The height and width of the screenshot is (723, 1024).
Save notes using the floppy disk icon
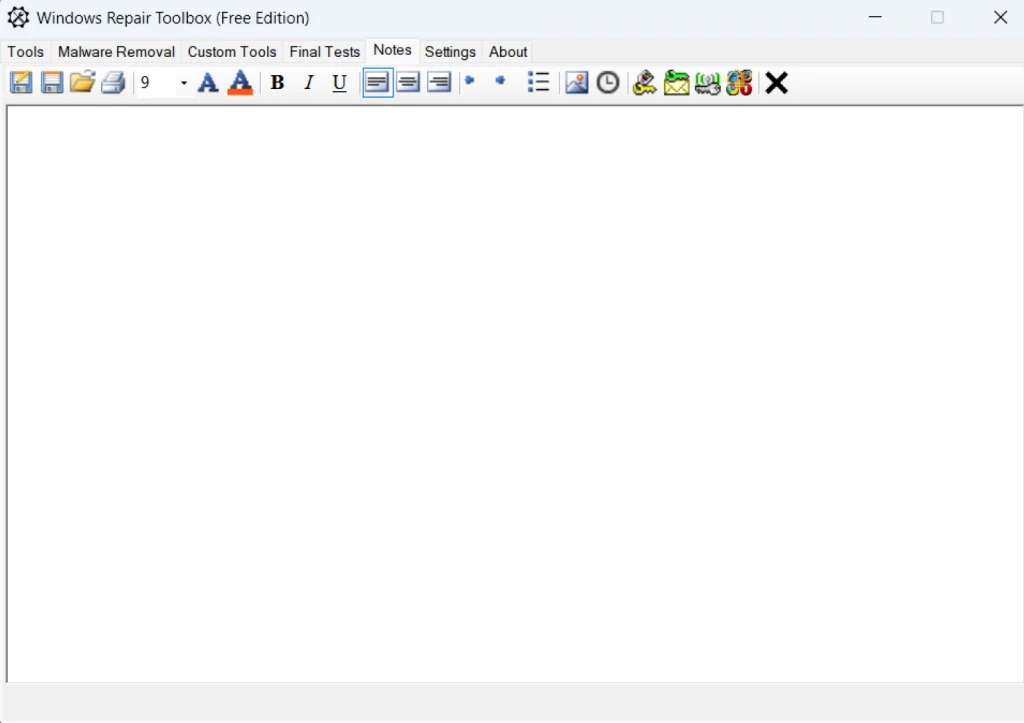point(52,83)
